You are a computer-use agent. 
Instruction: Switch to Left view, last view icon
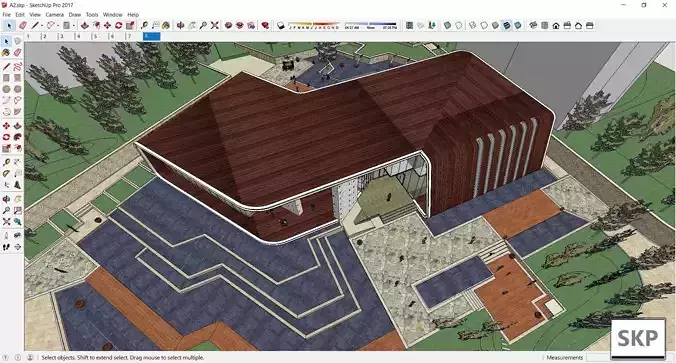click(x=590, y=25)
